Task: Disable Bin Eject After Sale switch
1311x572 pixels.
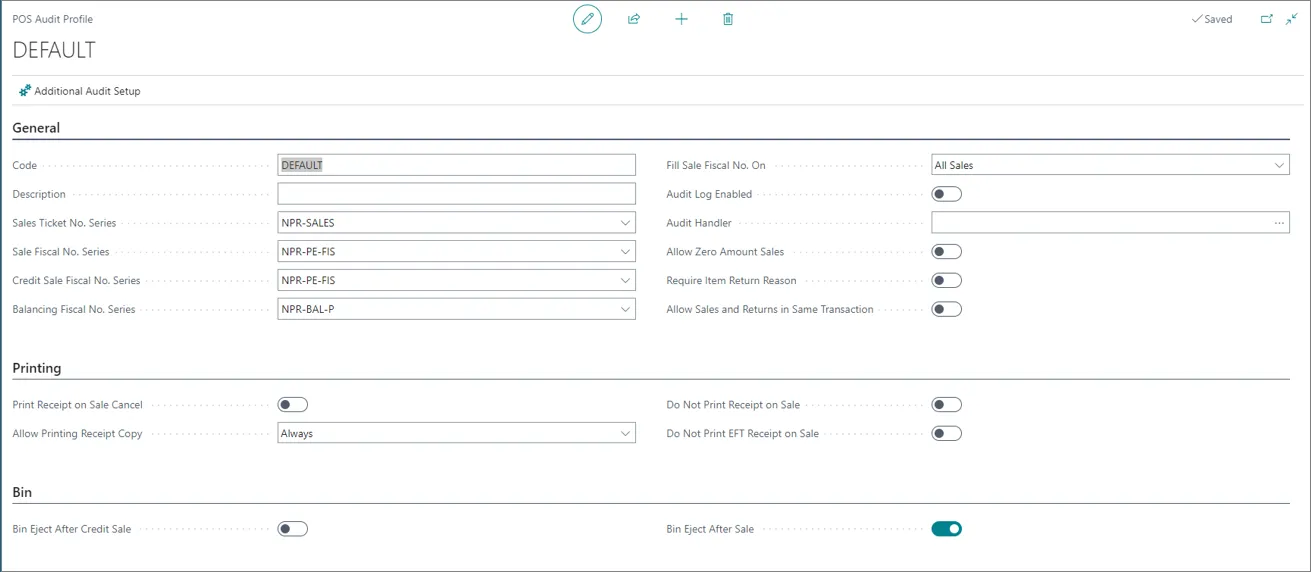Action: click(x=946, y=529)
